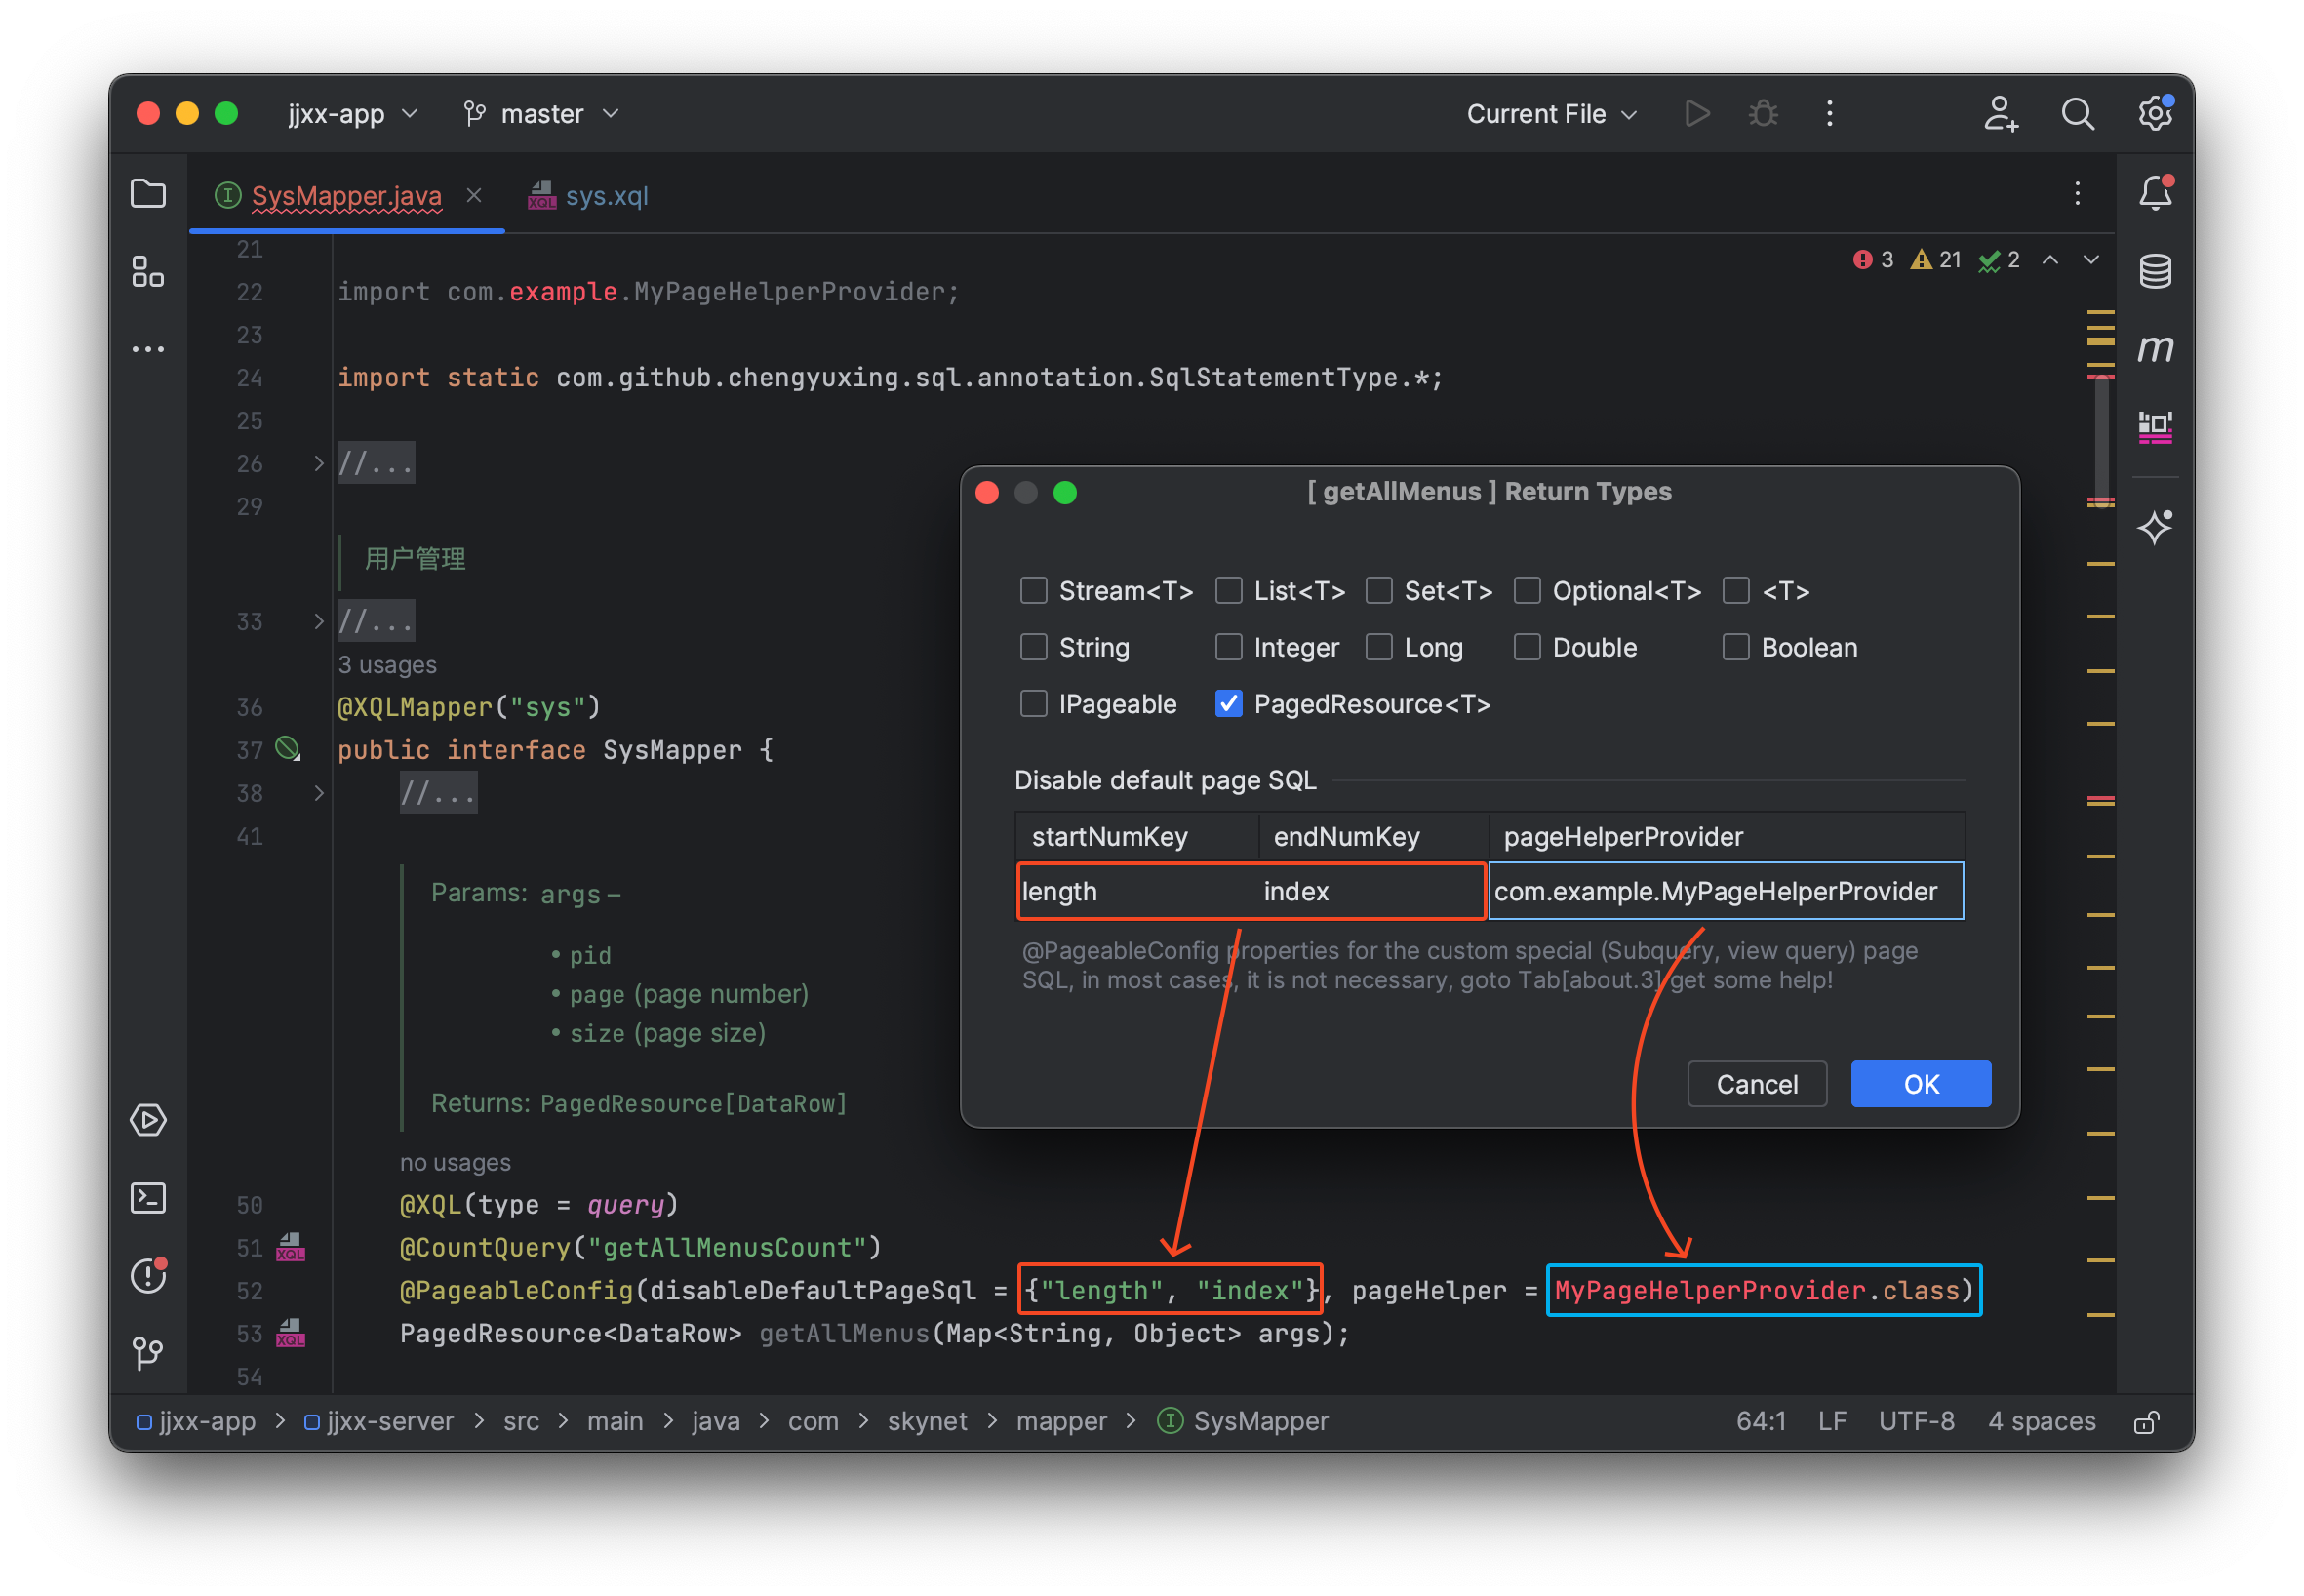Screen dimensions: 2304x1596
Task: Open the Code With Me user icon
Action: click(2001, 113)
